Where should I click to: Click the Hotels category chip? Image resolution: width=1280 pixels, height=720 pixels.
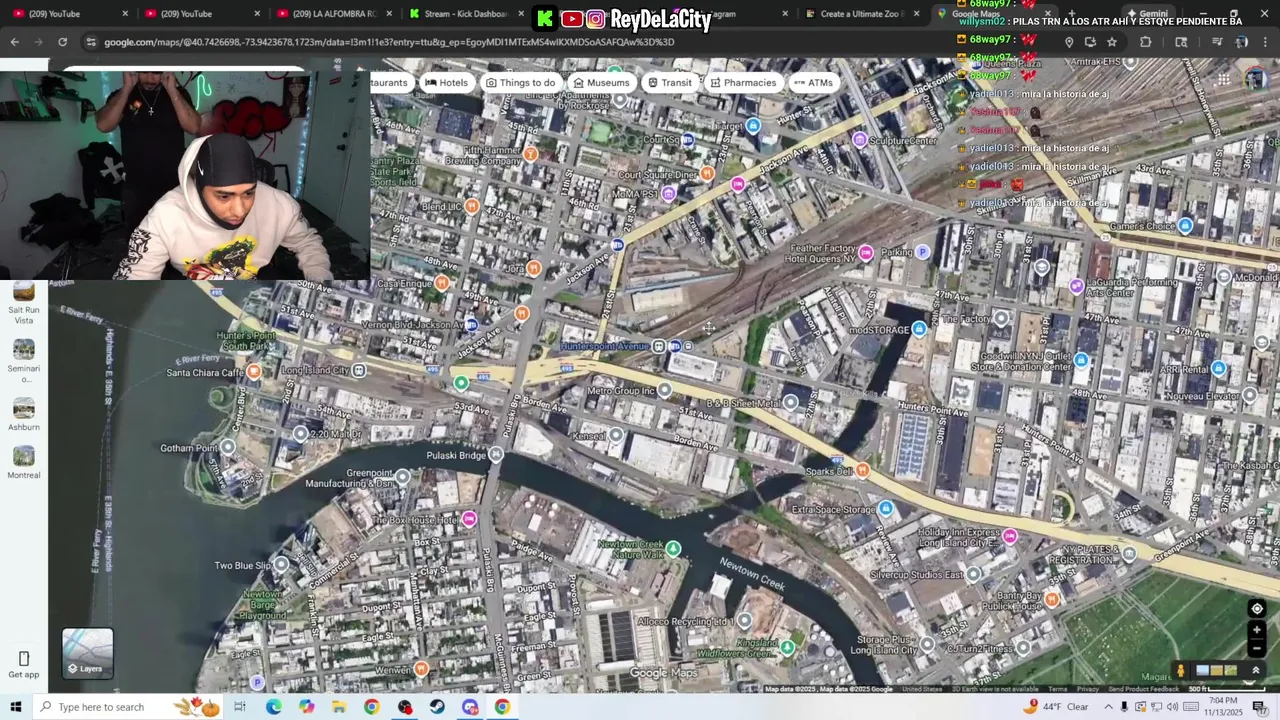point(446,83)
